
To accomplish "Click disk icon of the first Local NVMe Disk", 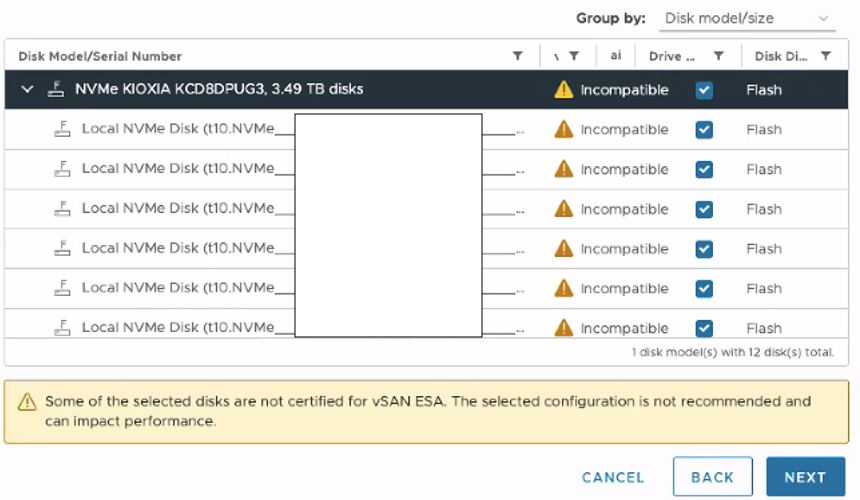I will click(63, 129).
